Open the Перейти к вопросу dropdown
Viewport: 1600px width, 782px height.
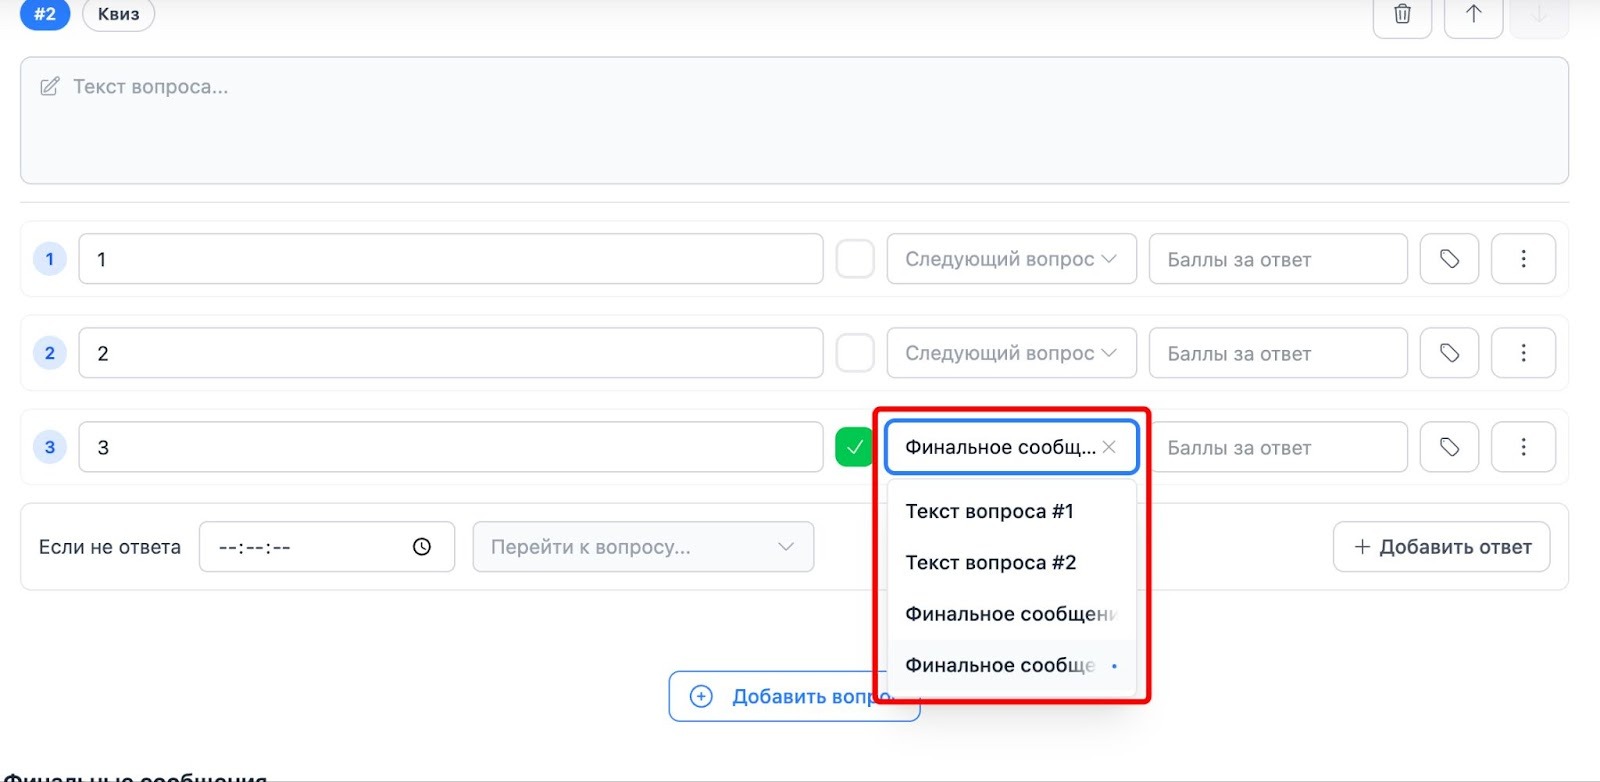643,547
